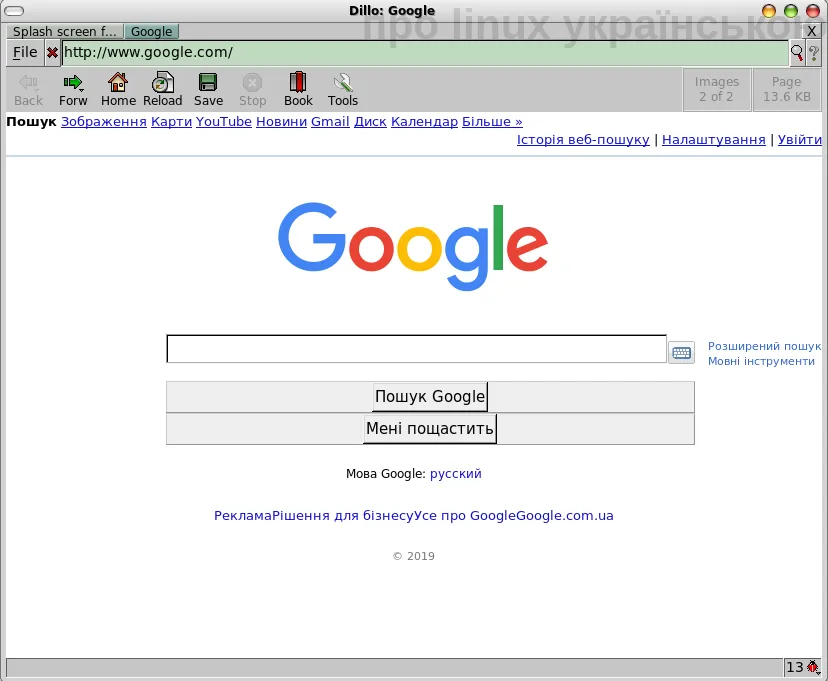
Task: Toggle the Images 2 of 2 panel
Action: tap(717, 89)
